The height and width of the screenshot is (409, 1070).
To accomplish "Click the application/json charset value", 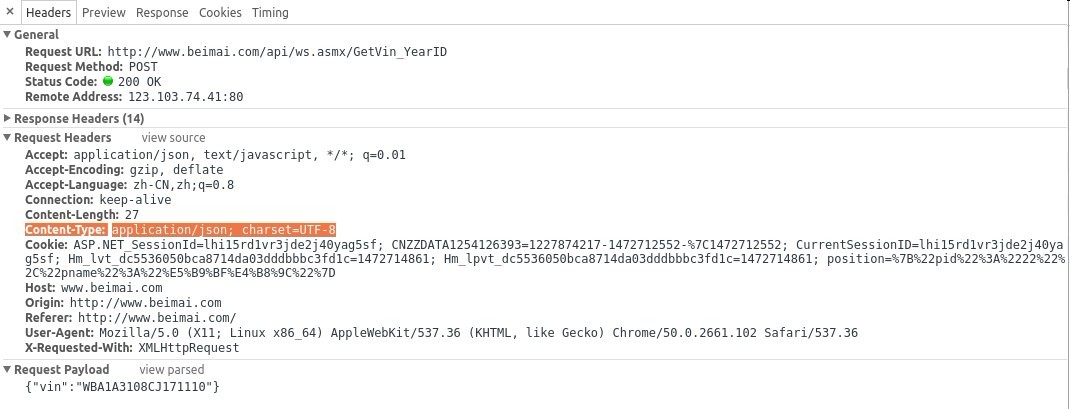I will click(x=224, y=230).
